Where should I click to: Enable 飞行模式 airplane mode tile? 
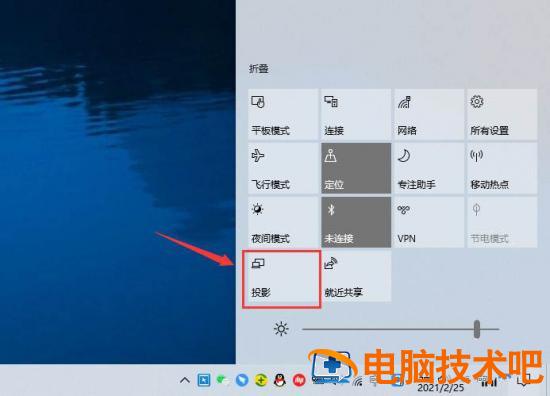coord(283,168)
